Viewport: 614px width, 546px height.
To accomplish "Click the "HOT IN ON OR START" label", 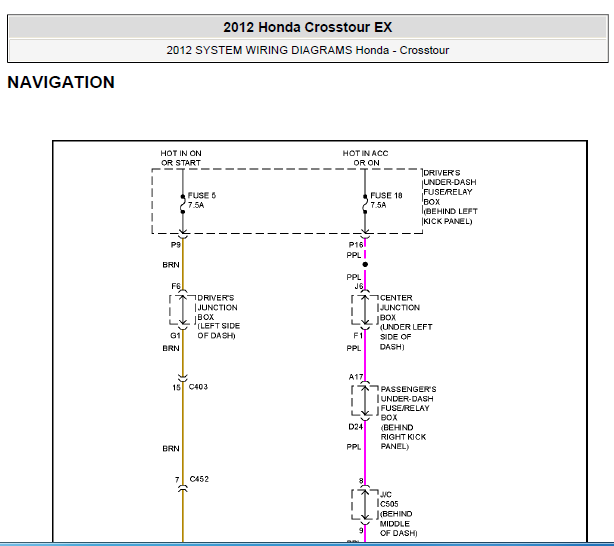I will point(181,158).
